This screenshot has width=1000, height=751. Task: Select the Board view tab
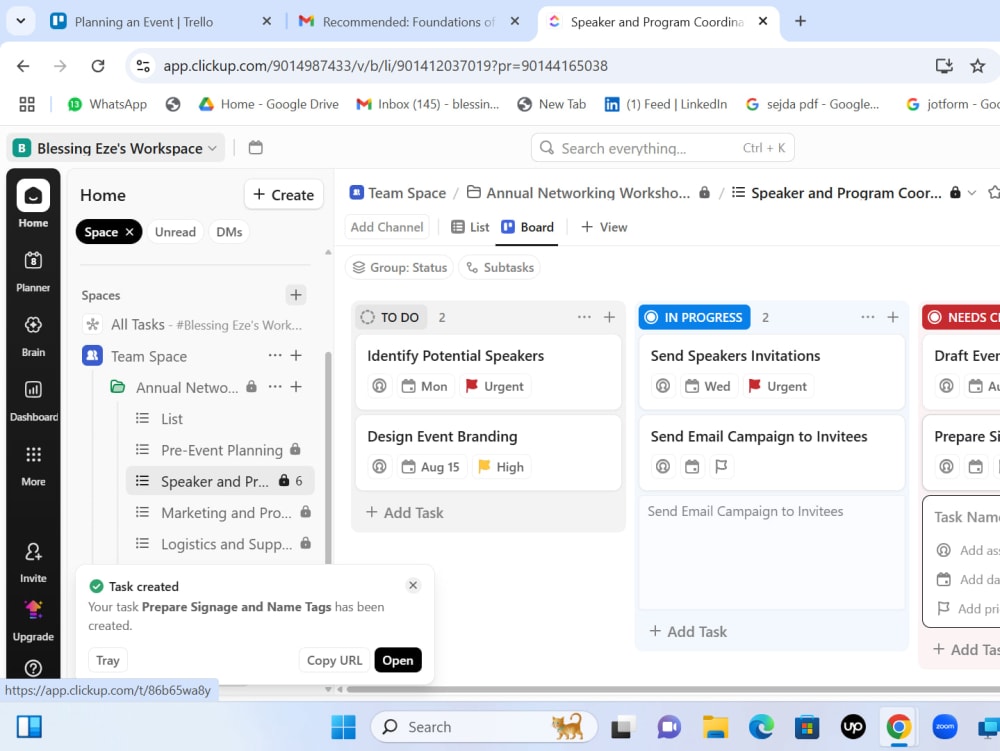point(527,227)
